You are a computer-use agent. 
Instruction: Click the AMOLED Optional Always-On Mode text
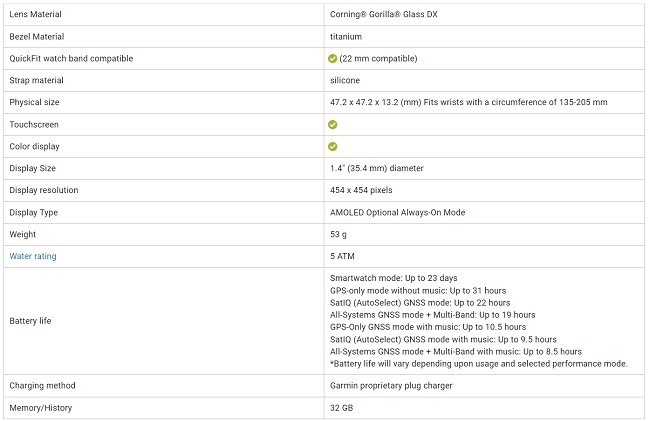[x=397, y=213]
